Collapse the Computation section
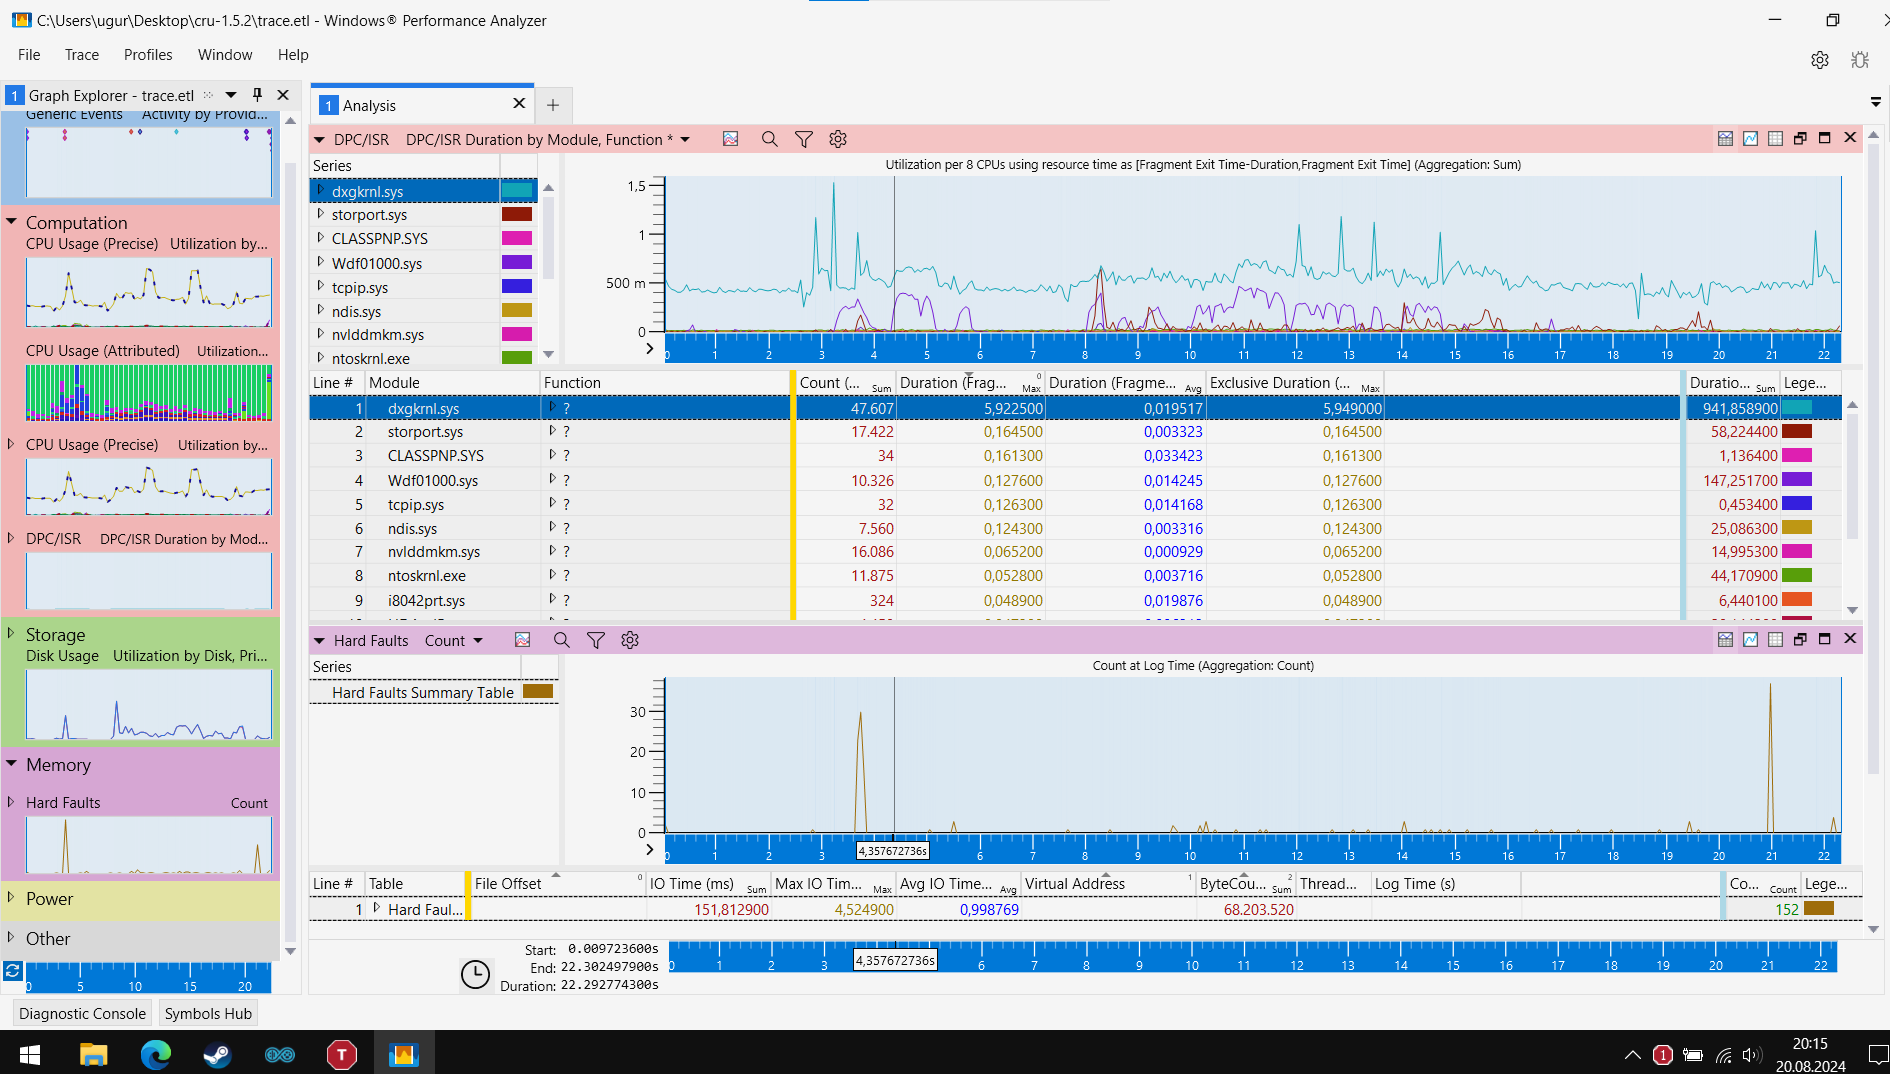 click(12, 222)
